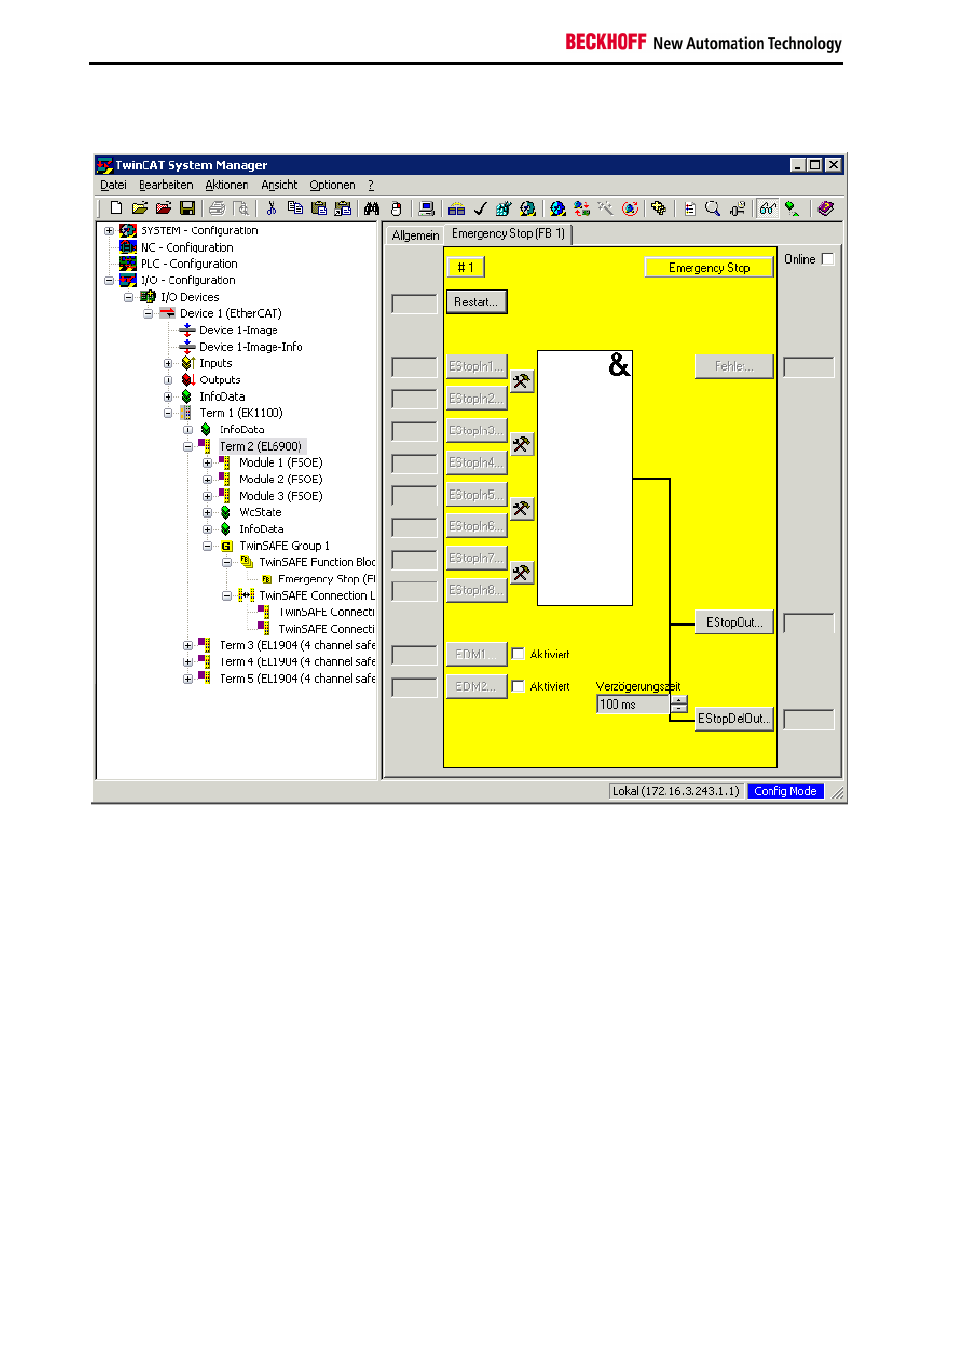This screenshot has height=1350, width=954.
Task: Click the New document toolbar icon
Action: click(x=116, y=208)
